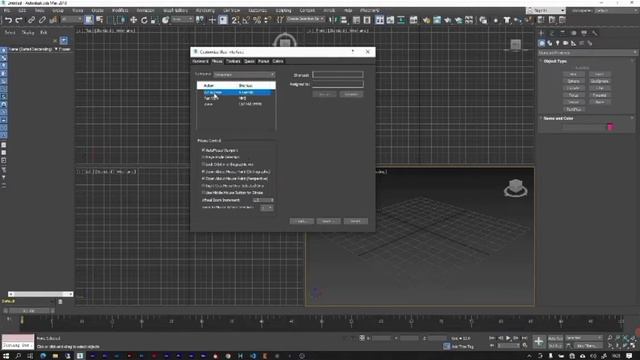This screenshot has height=360, width=640.
Task: Open the Sign In dropdown
Action: [546, 11]
